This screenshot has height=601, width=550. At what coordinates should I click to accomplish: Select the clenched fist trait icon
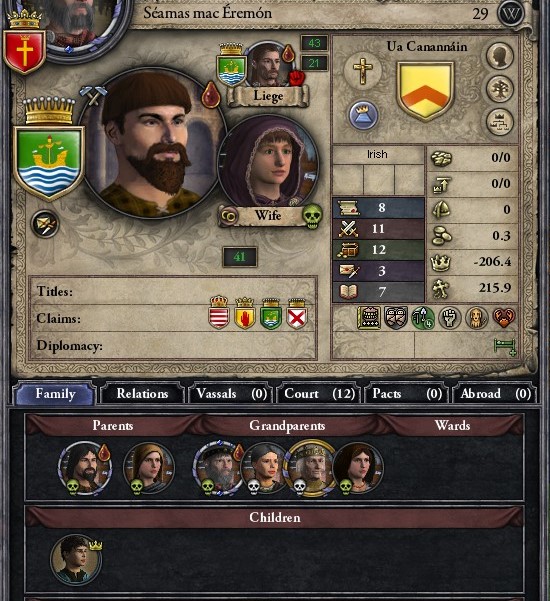pyautogui.click(x=449, y=318)
